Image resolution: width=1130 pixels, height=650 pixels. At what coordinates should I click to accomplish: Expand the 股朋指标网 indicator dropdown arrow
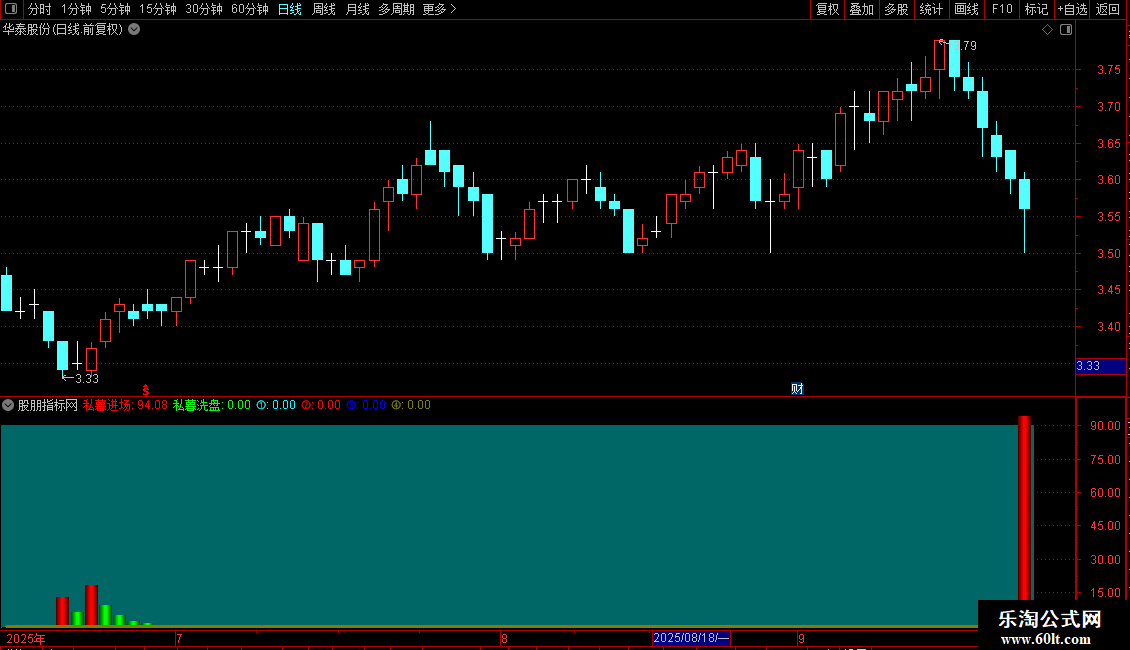pos(8,405)
